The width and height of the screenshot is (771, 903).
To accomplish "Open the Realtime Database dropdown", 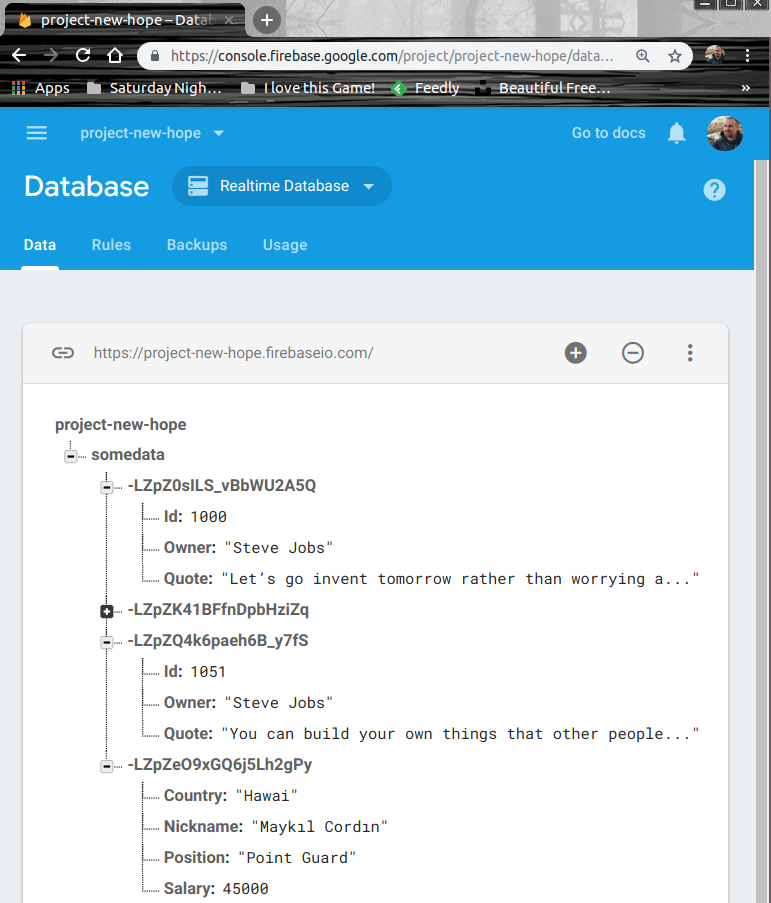I will point(282,186).
